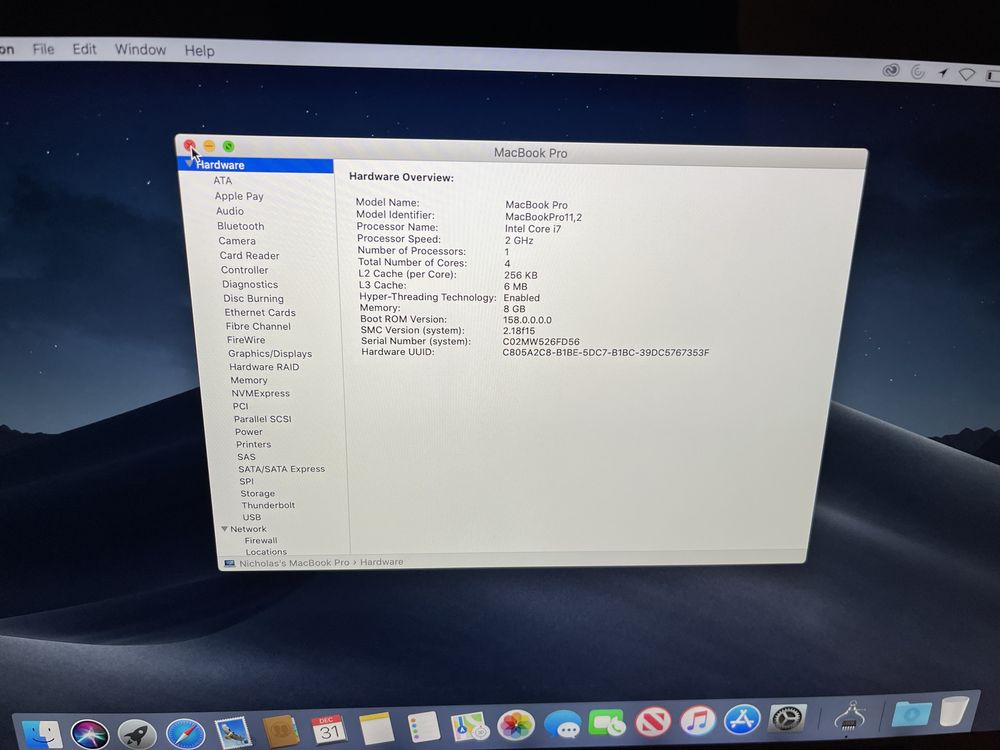Click the Creative Cloud menu bar icon
The width and height of the screenshot is (1000, 750).
pyautogui.click(x=891, y=71)
